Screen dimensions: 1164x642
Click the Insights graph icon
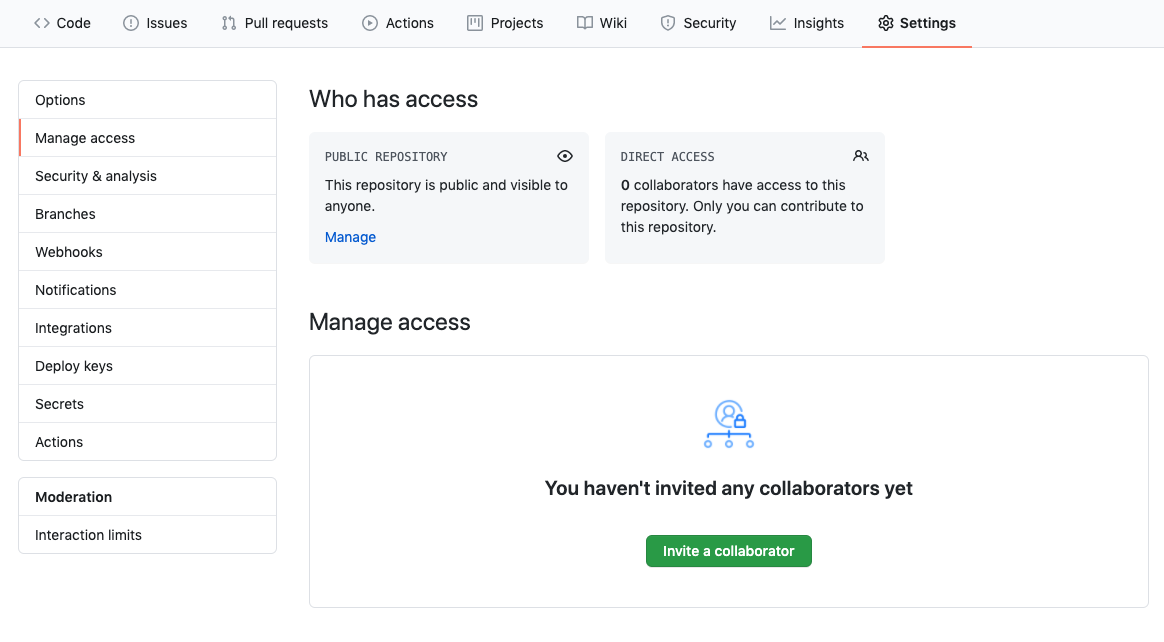[x=778, y=23]
